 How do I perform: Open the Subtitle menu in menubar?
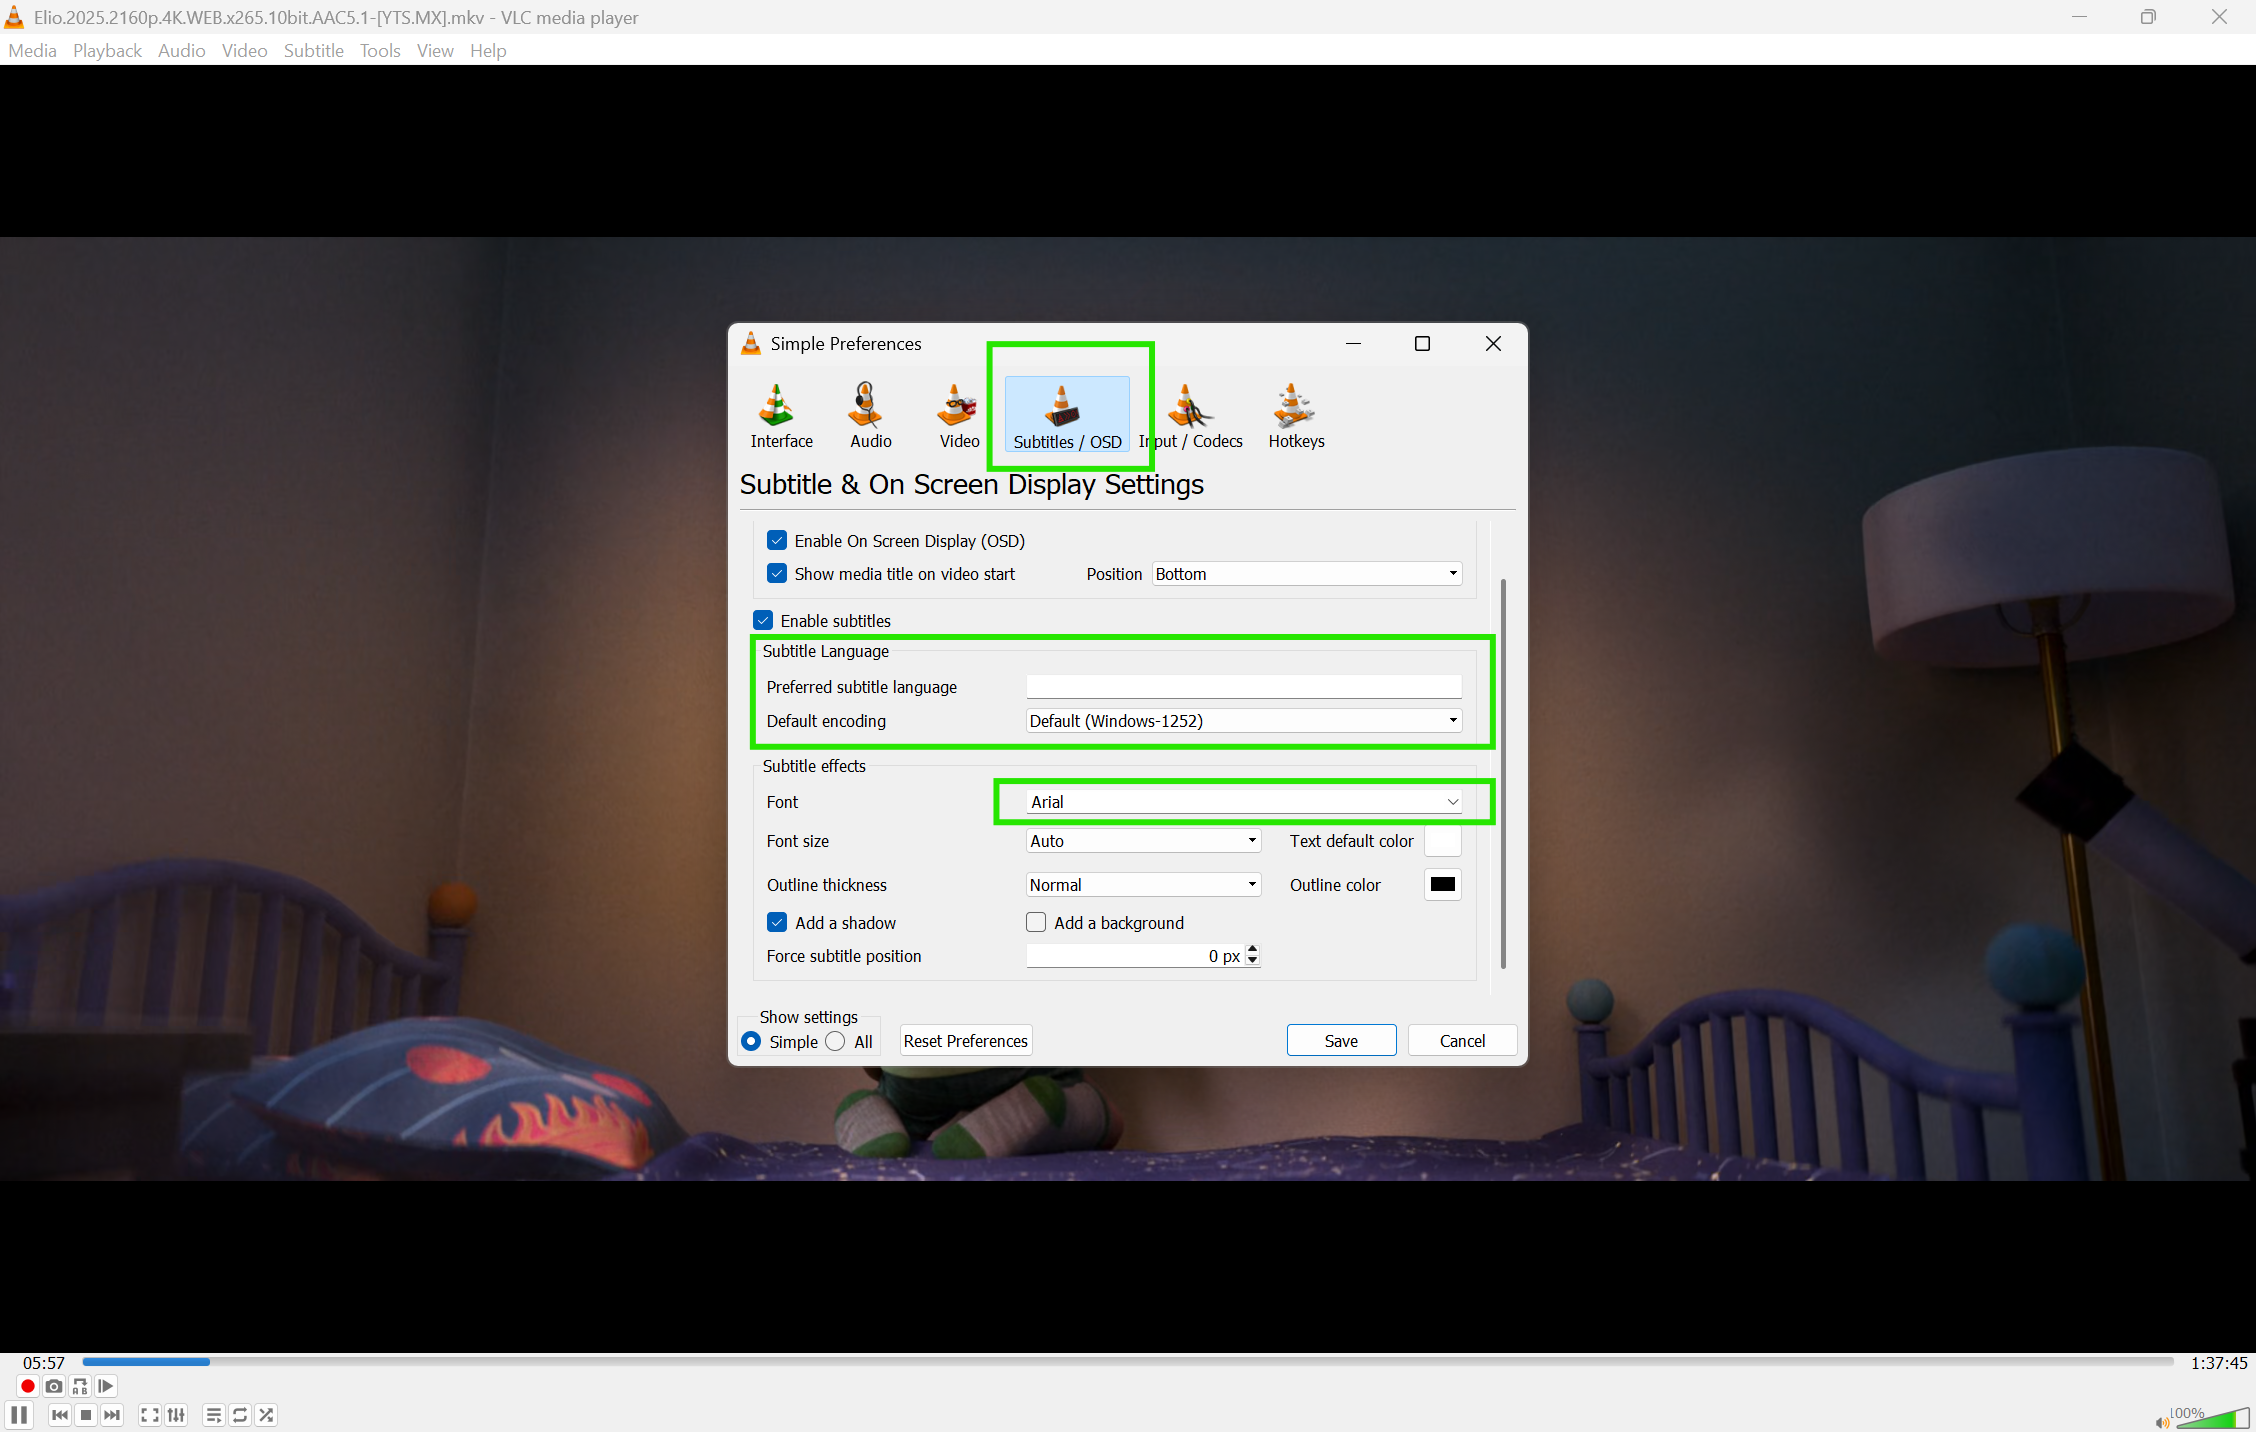tap(313, 51)
